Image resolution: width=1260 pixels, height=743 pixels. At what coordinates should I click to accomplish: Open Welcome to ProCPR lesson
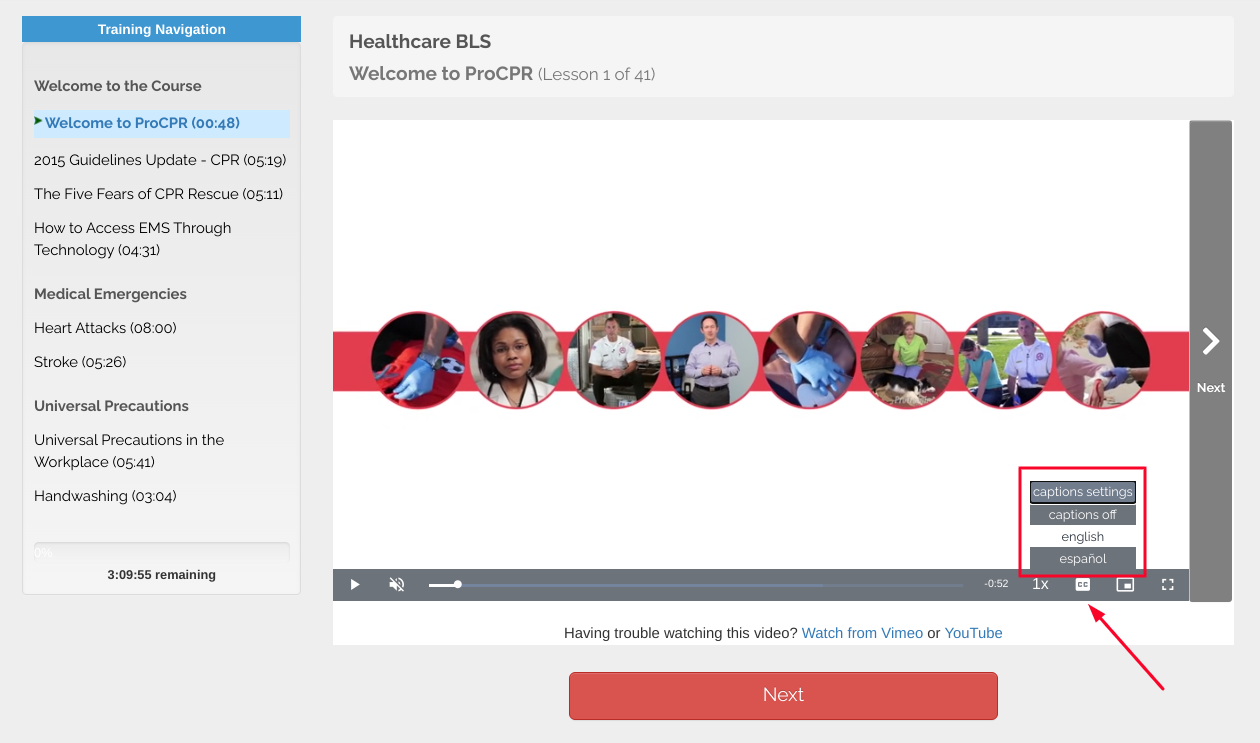pos(142,123)
